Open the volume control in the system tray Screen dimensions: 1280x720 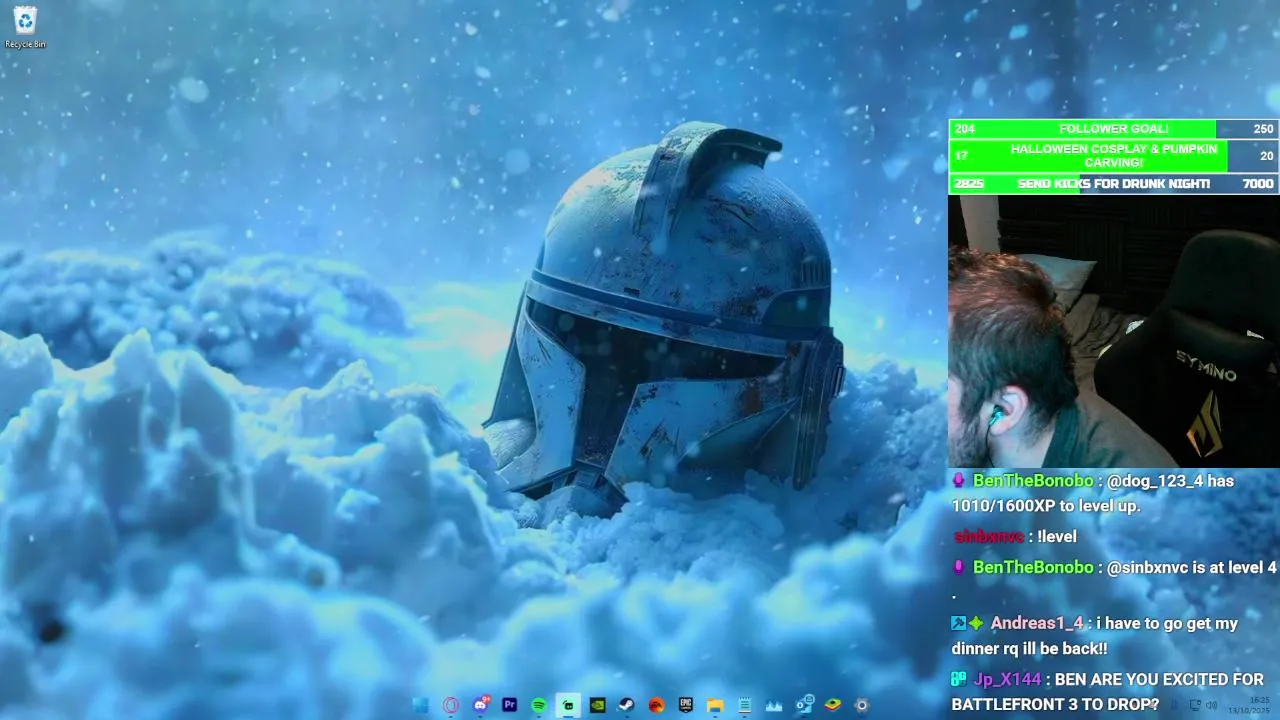1212,706
